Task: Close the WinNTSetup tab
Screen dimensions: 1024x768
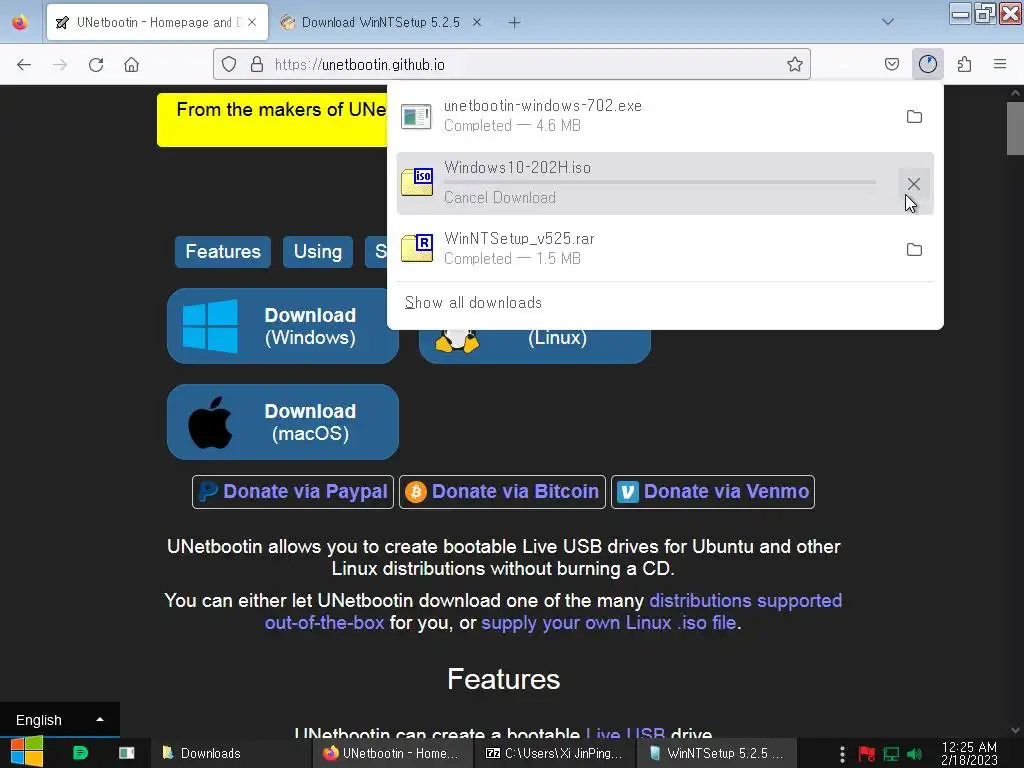Action: pos(477,22)
